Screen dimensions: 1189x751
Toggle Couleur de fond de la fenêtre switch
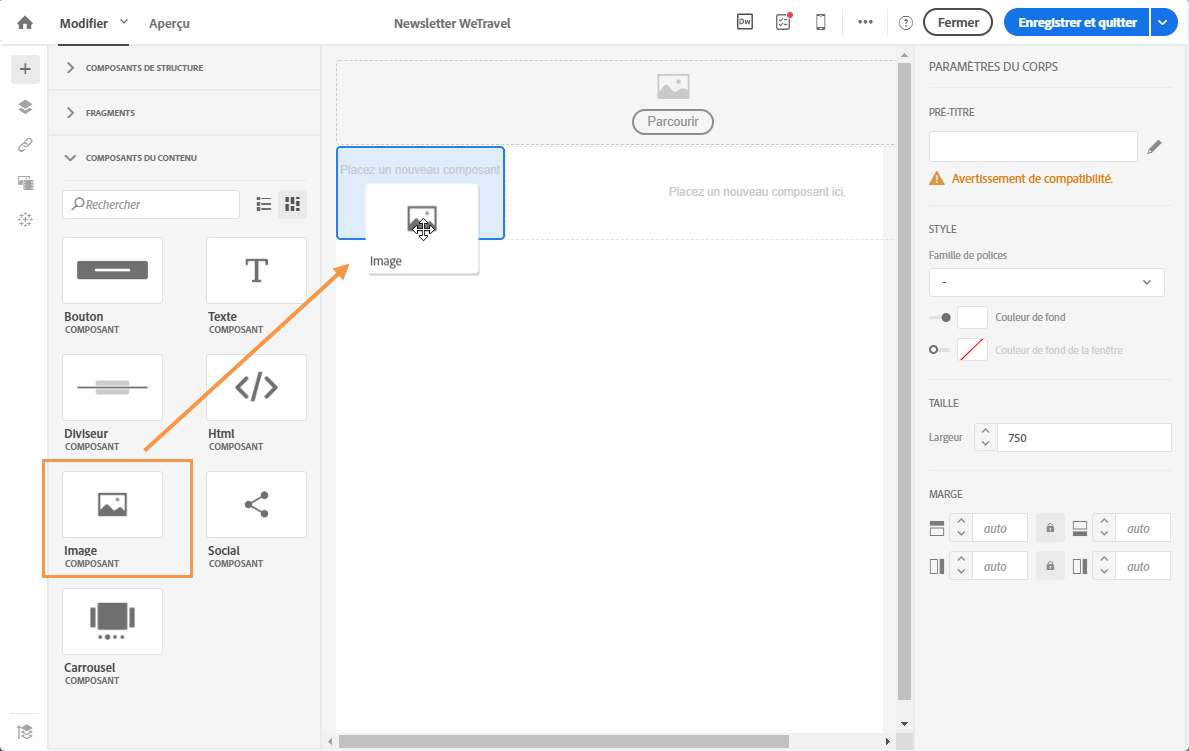939,350
